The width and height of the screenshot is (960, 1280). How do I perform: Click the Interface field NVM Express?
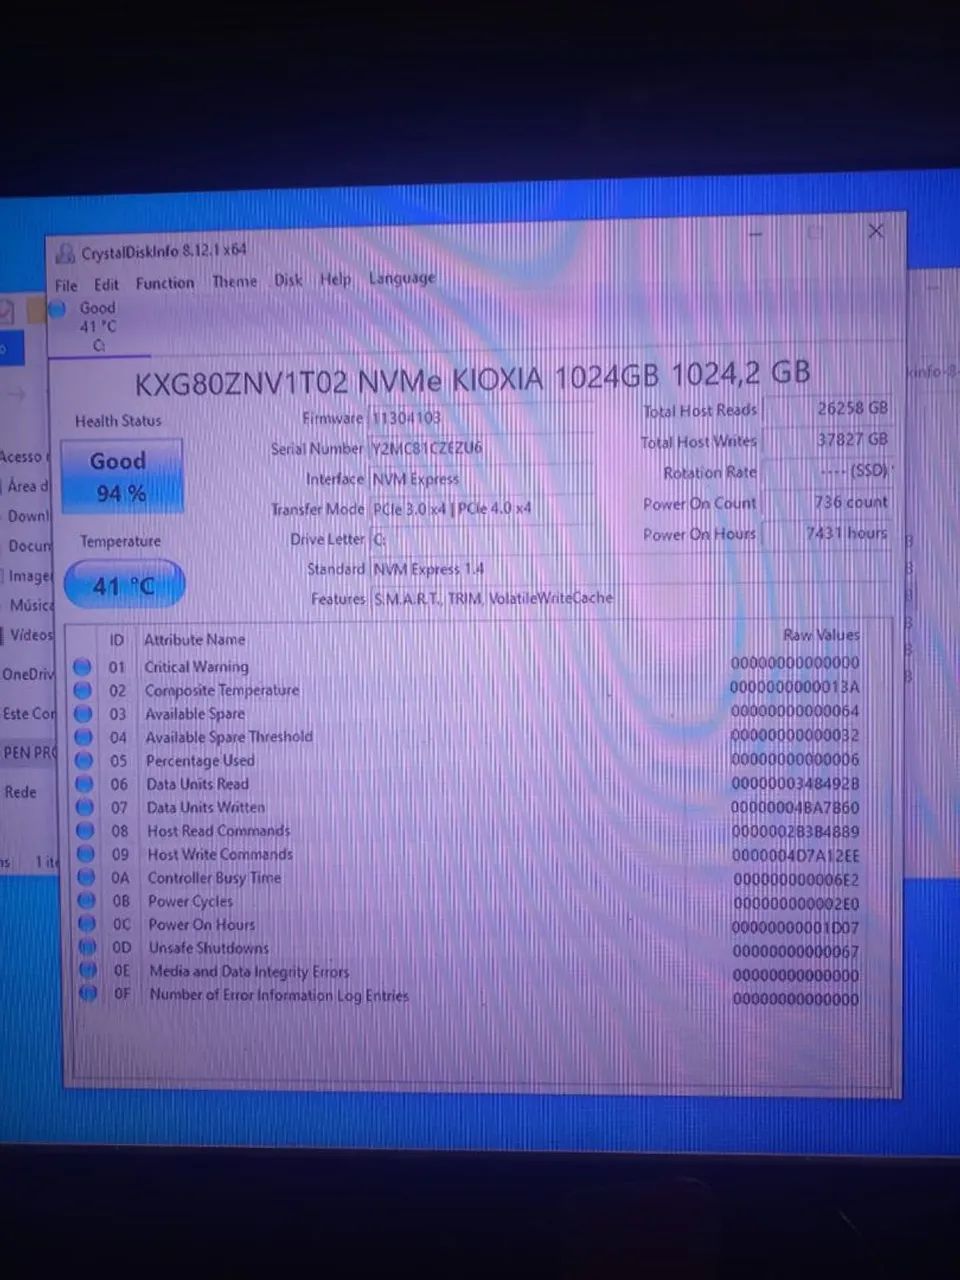pyautogui.click(x=482, y=479)
